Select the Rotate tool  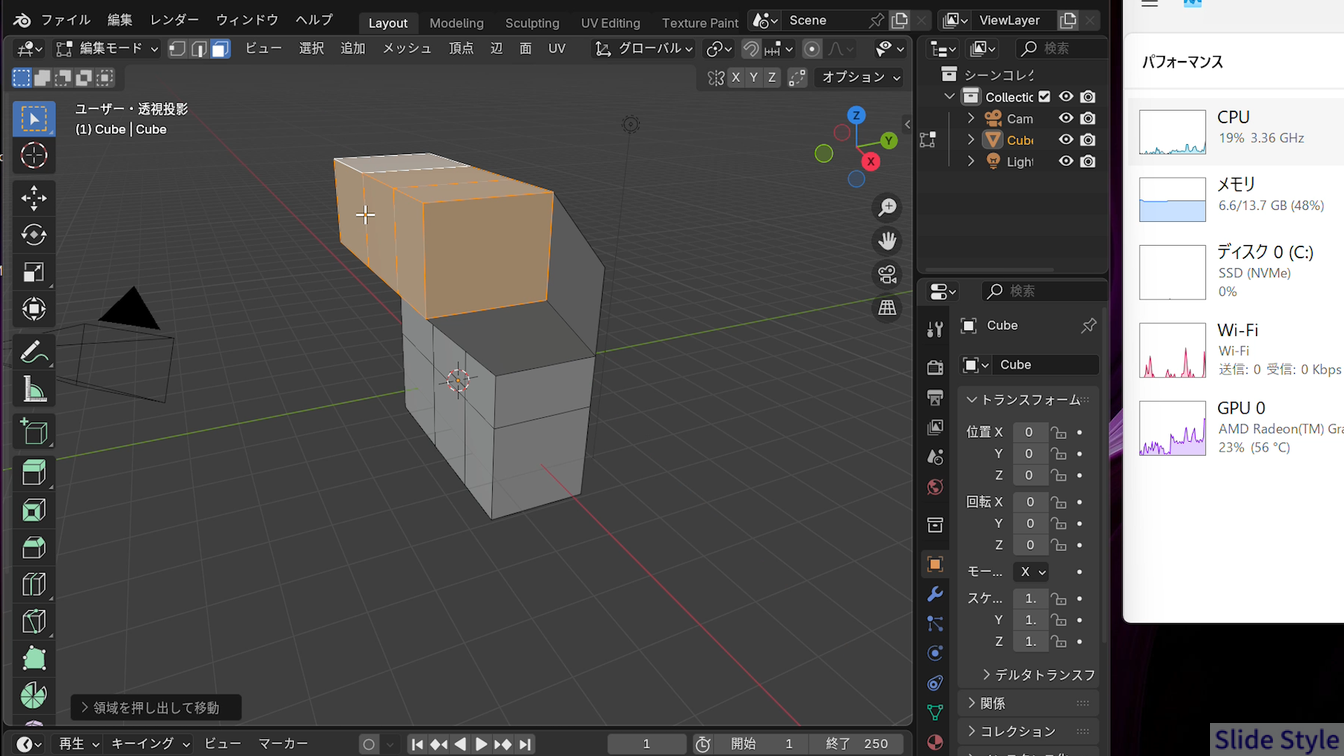[34, 235]
